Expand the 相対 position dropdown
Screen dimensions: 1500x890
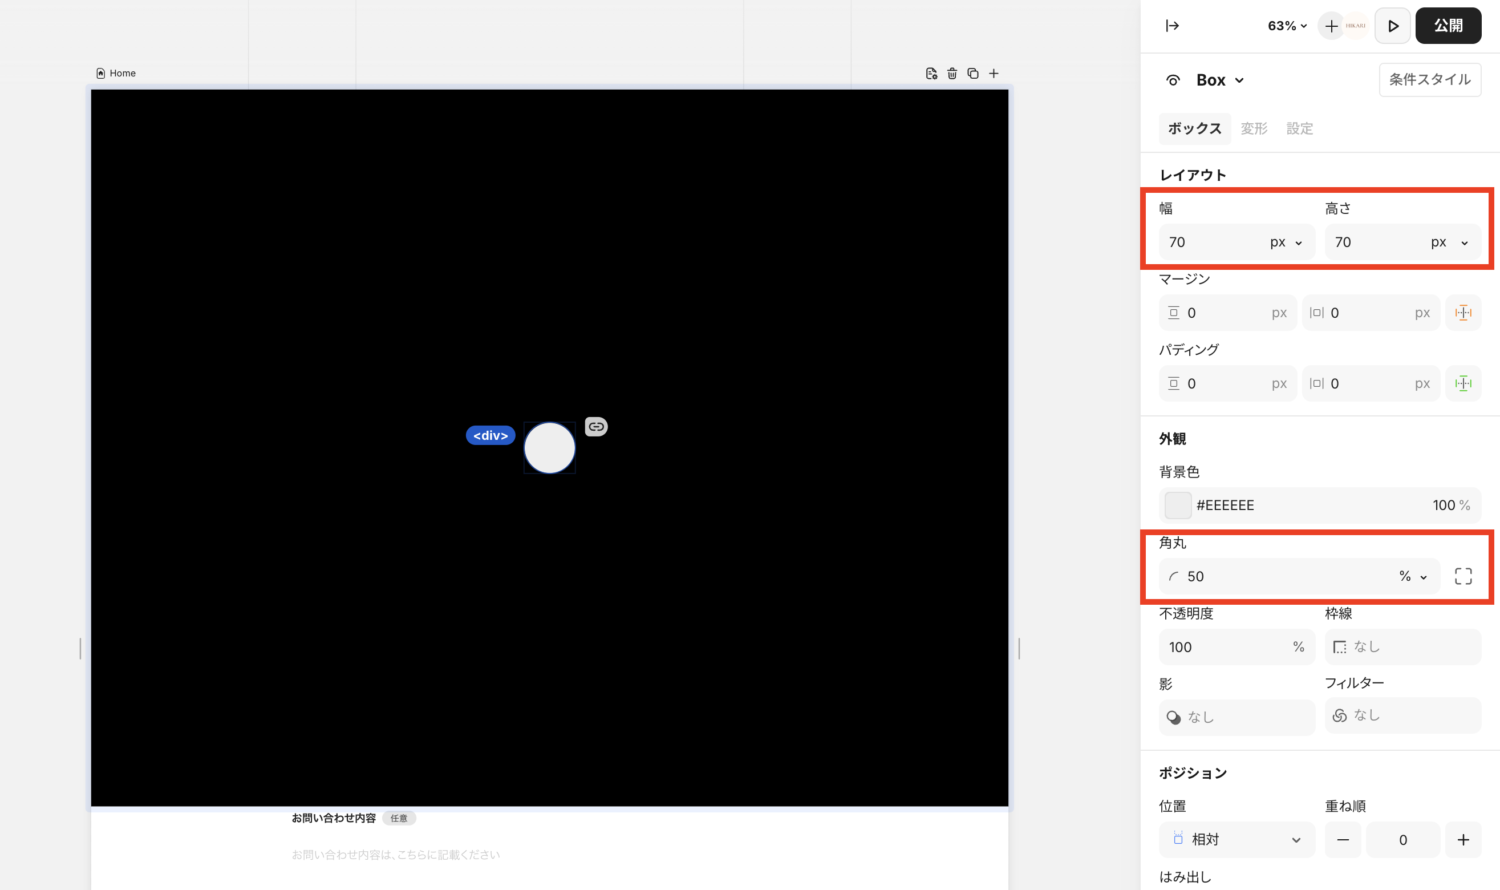1236,840
